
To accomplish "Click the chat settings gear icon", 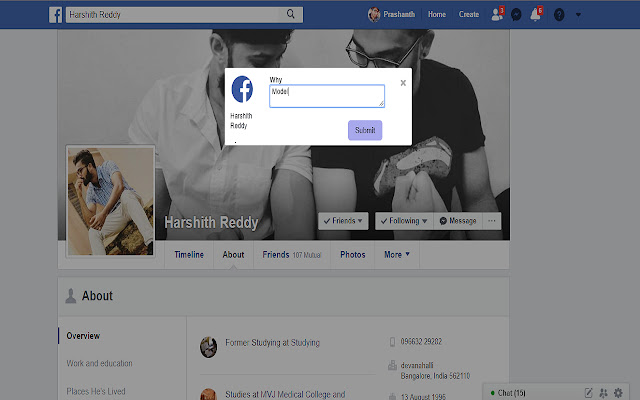I will [619, 392].
